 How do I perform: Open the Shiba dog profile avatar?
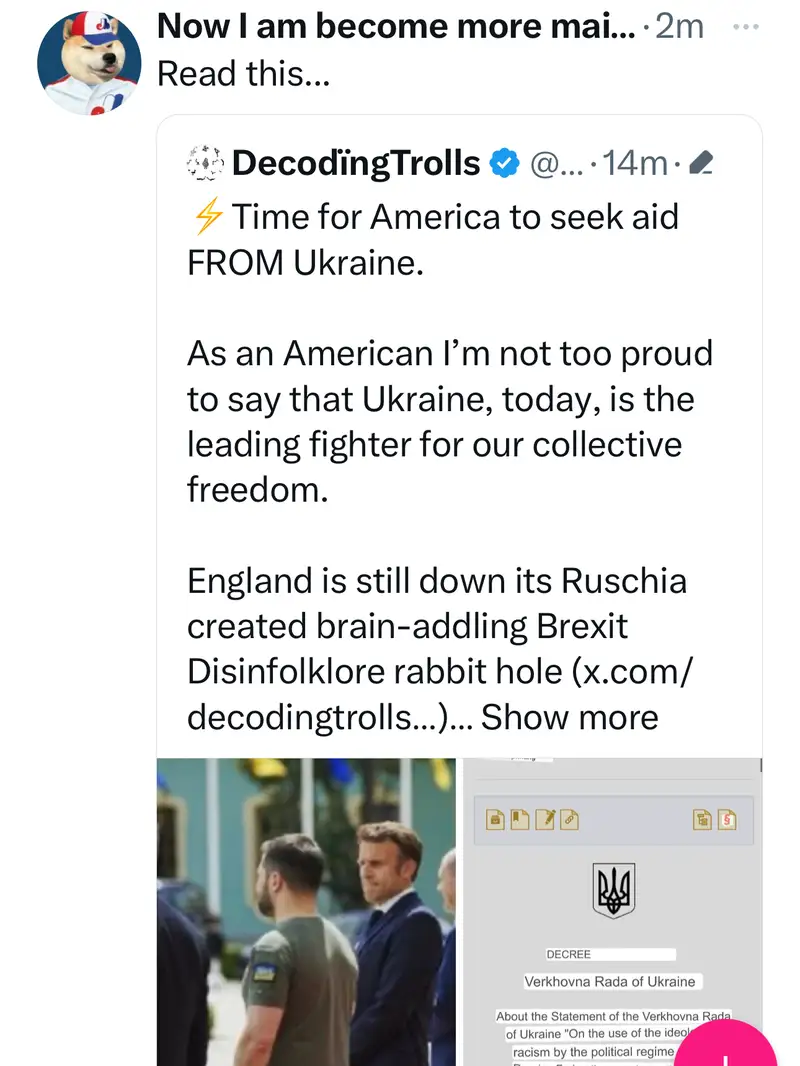(x=86, y=63)
